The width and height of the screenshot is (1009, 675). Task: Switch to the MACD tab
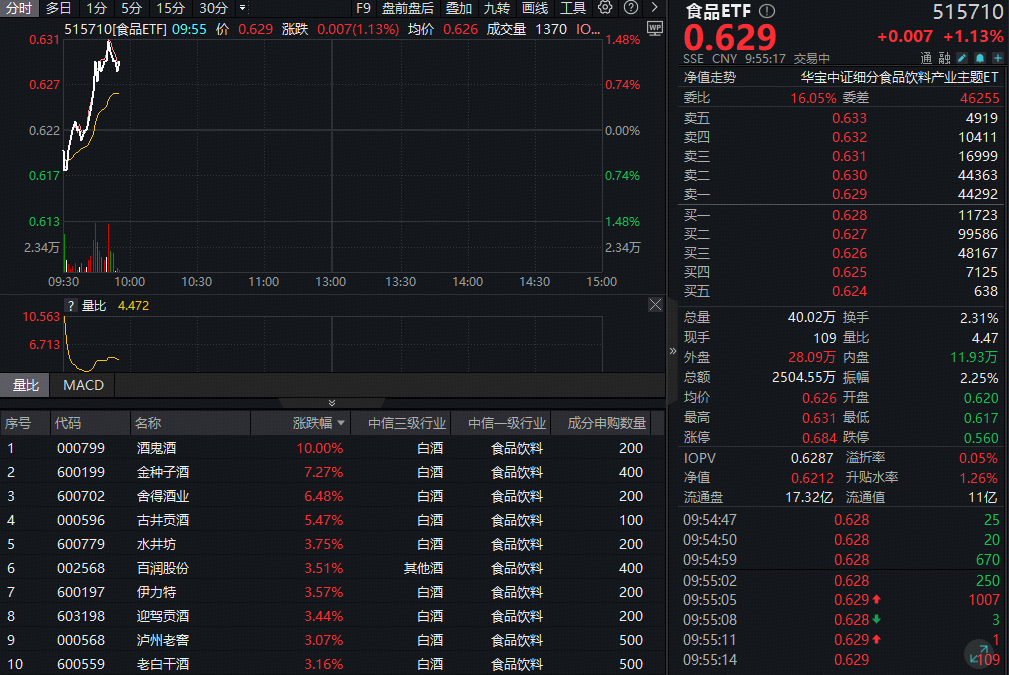(83, 385)
